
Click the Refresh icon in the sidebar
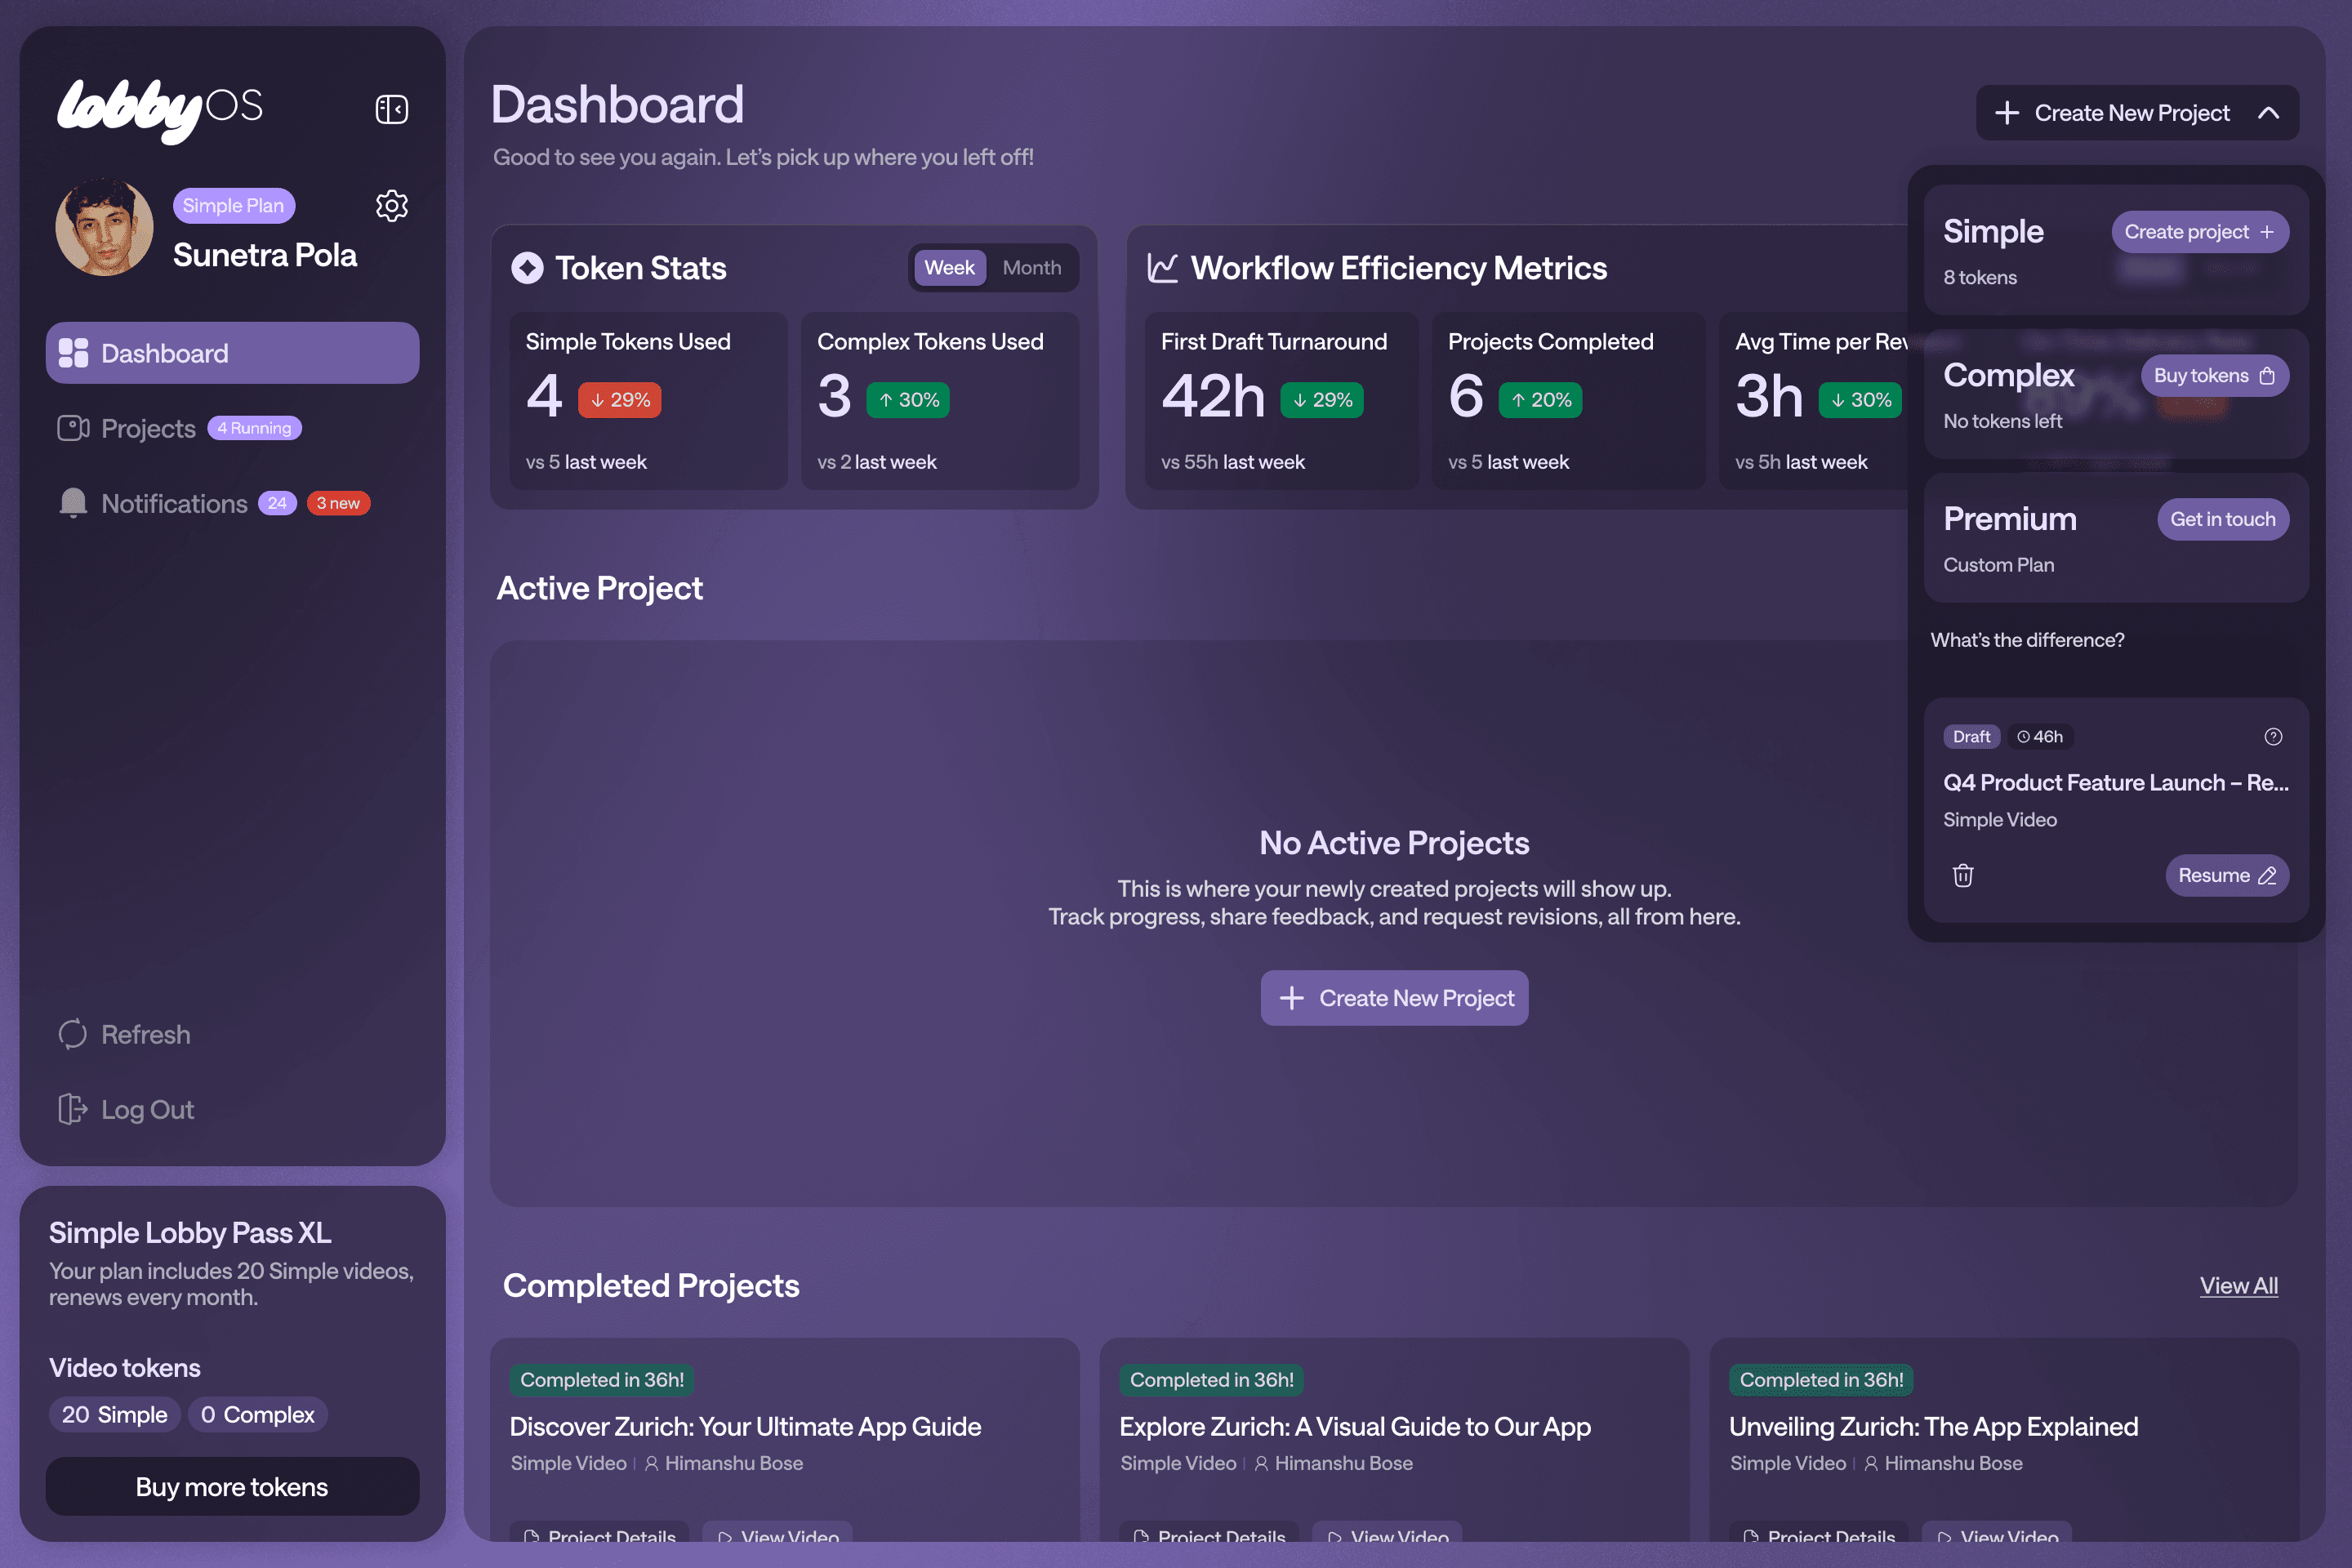[x=73, y=1034]
